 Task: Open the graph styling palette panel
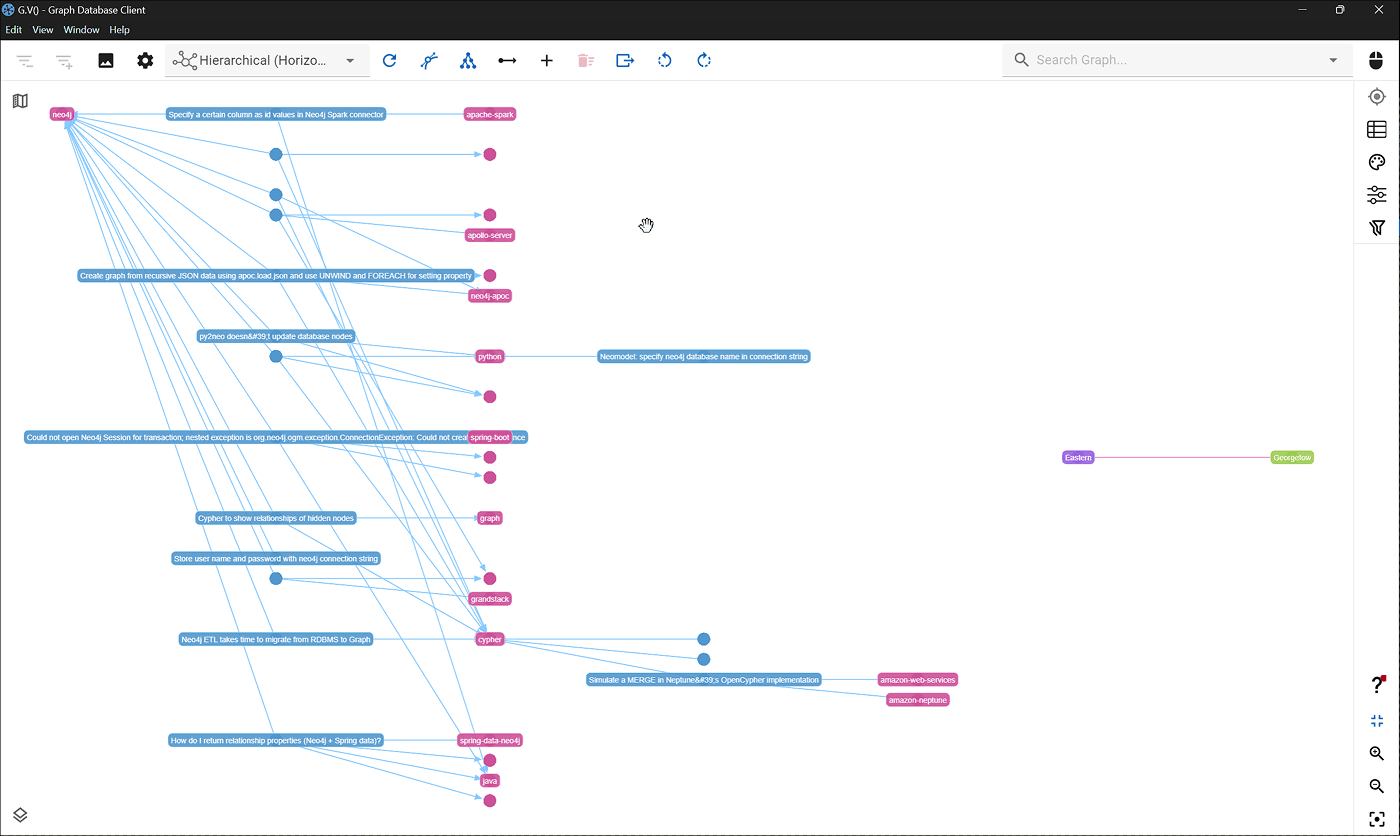pos(1377,162)
